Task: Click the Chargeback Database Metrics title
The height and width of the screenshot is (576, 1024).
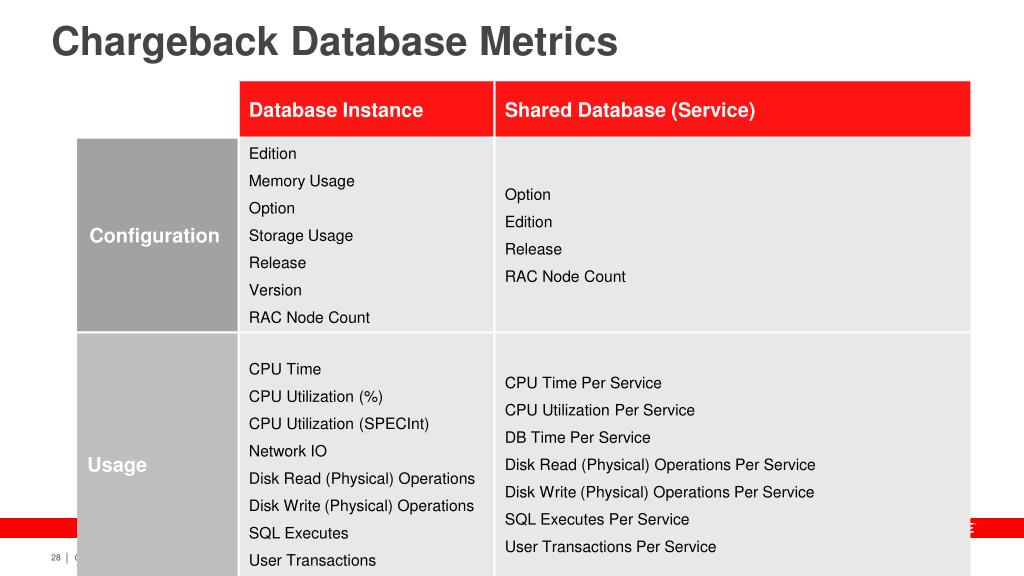Action: tap(334, 42)
